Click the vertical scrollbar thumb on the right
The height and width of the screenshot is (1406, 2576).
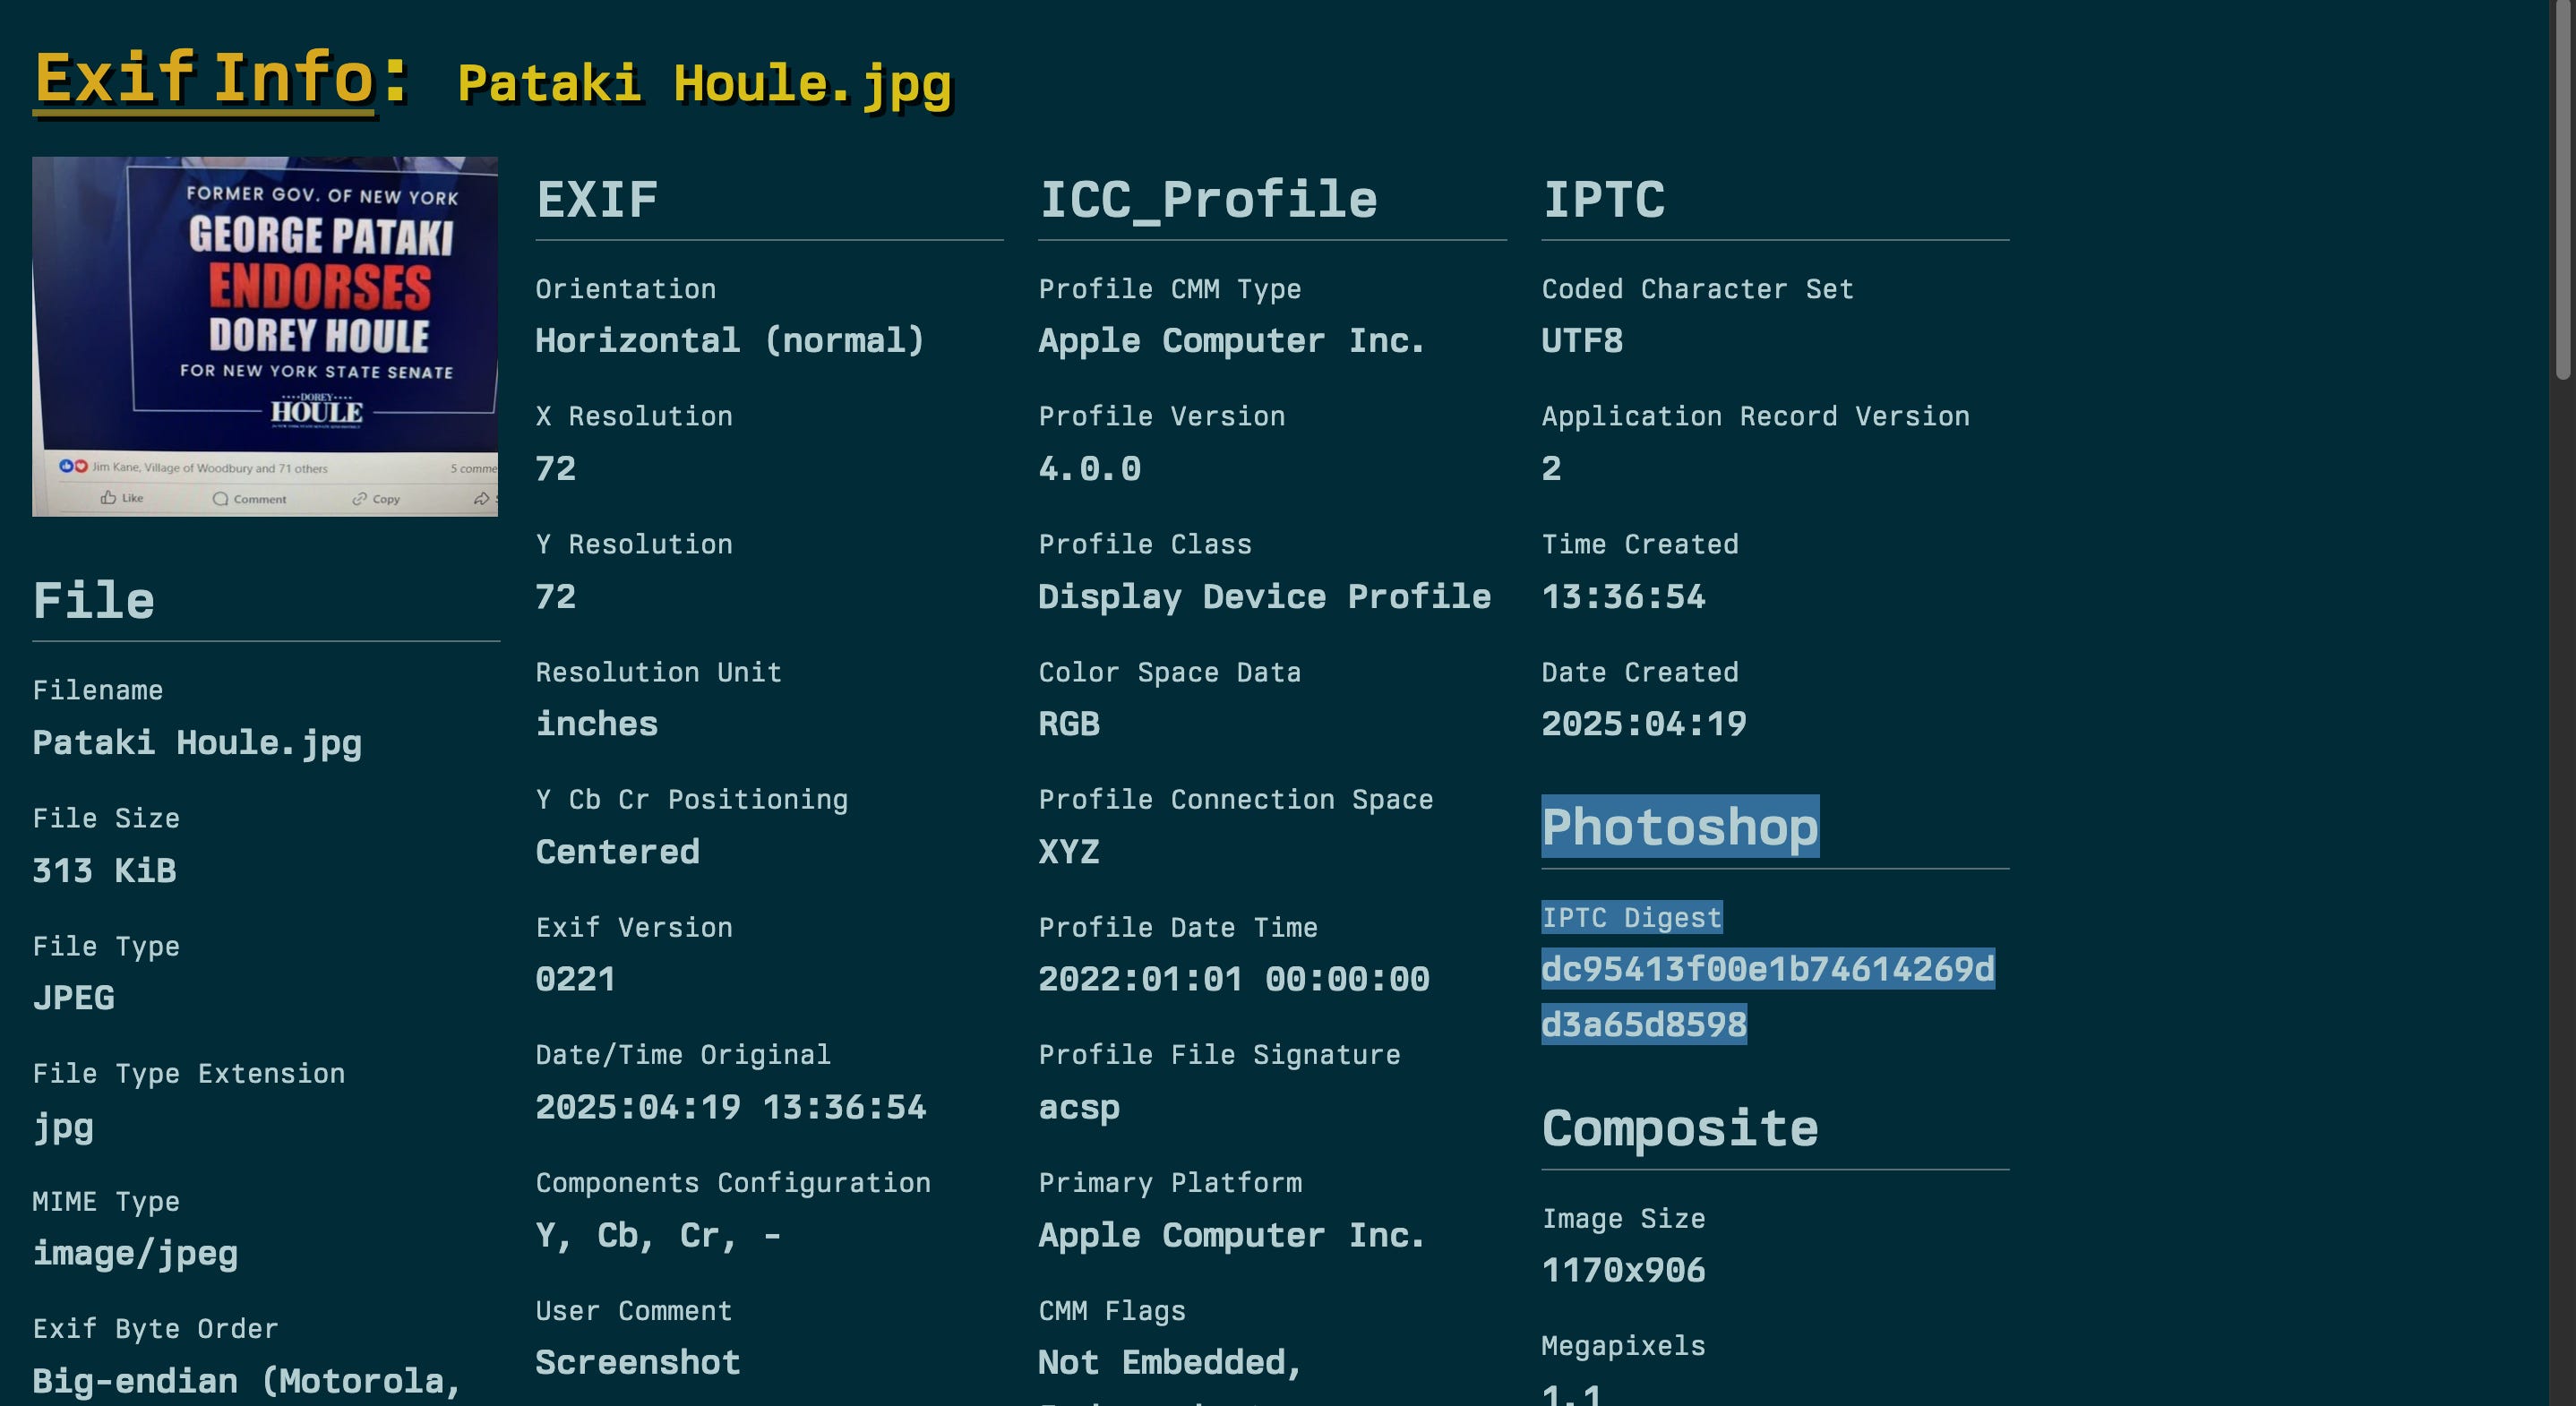pos(2562,190)
